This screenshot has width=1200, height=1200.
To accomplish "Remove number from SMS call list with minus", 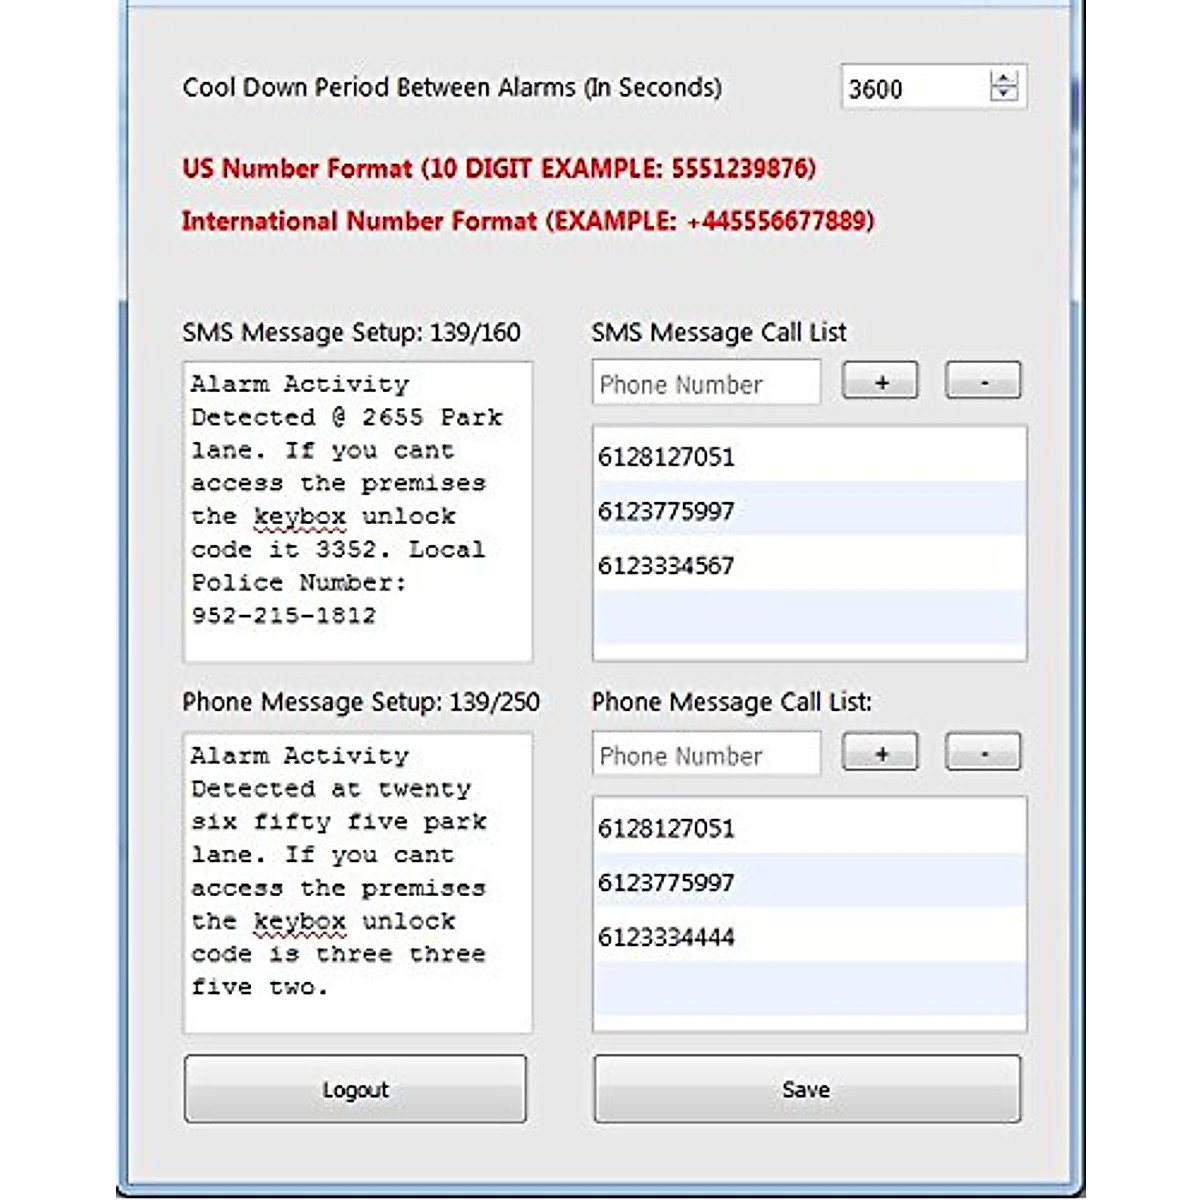I will tap(983, 382).
